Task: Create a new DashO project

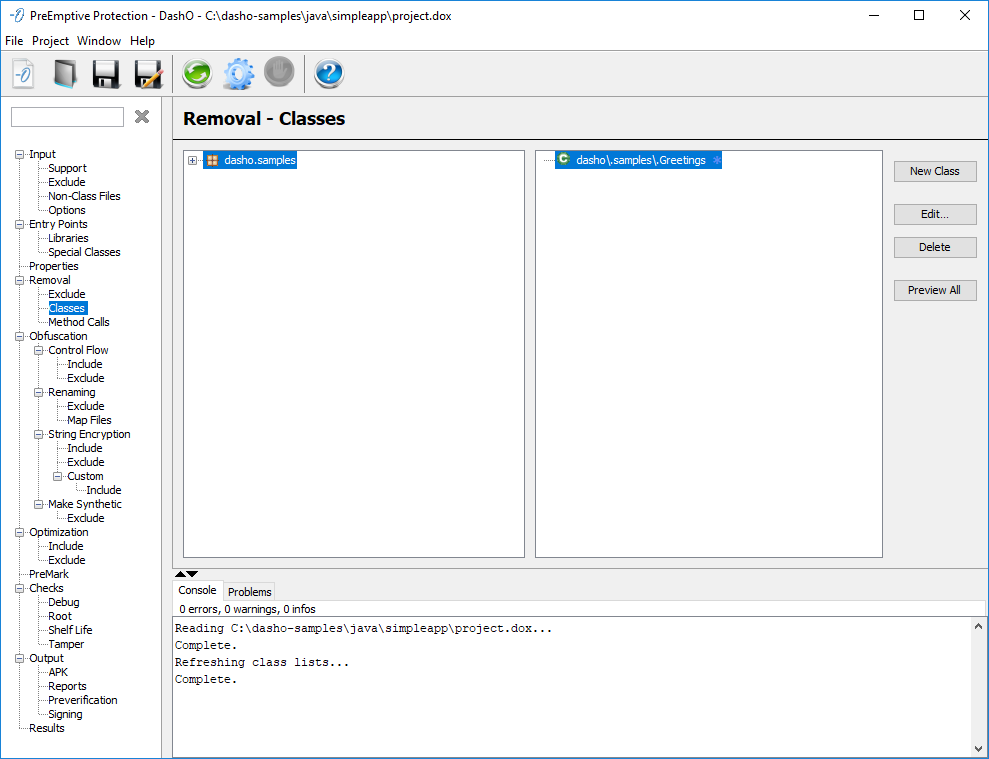Action: click(x=23, y=74)
